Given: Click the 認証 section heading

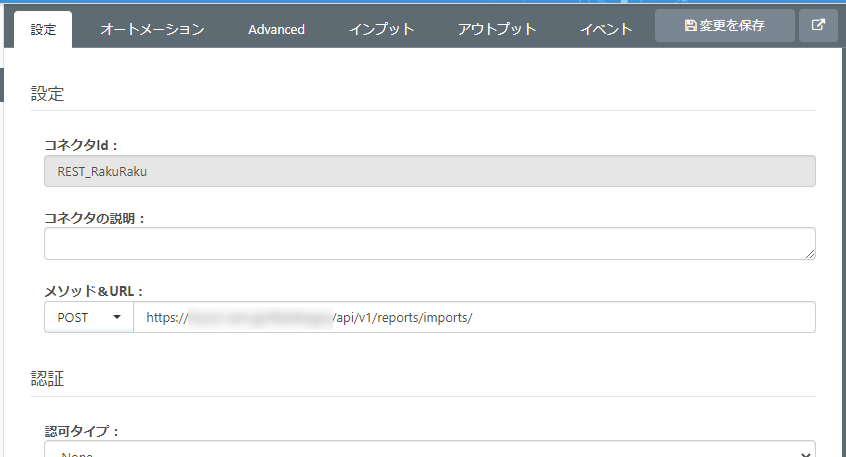Looking at the screenshot, I should coord(47,379).
